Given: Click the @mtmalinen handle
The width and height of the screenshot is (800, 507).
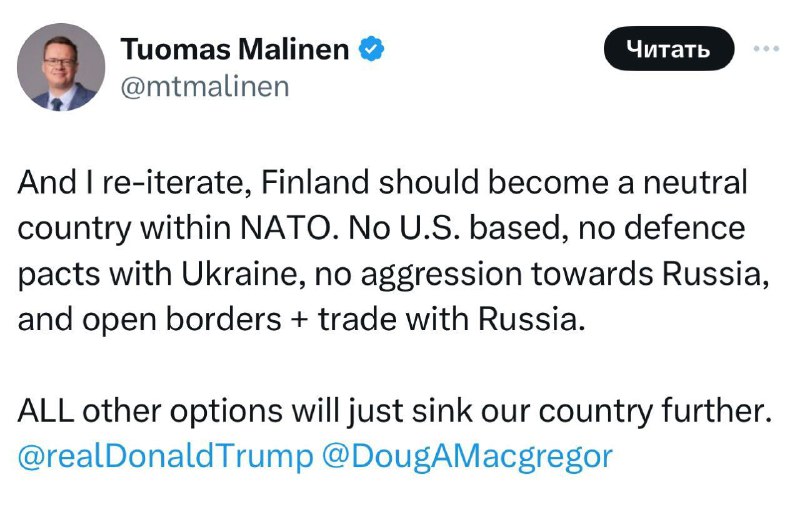Looking at the screenshot, I should tap(205, 86).
